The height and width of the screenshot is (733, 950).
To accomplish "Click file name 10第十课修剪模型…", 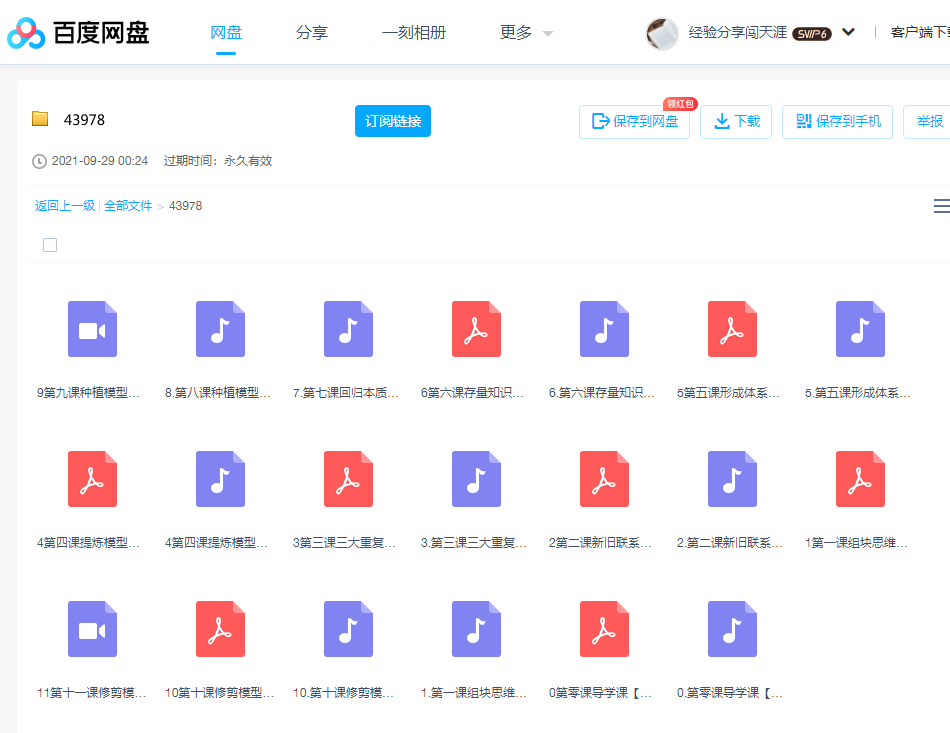I will click(x=219, y=692).
